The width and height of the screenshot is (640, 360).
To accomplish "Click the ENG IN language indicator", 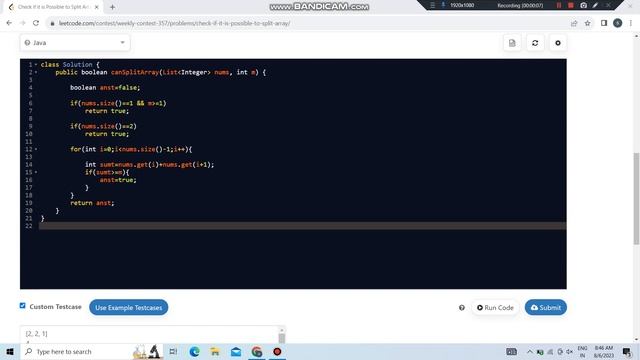I will click(x=582, y=351).
